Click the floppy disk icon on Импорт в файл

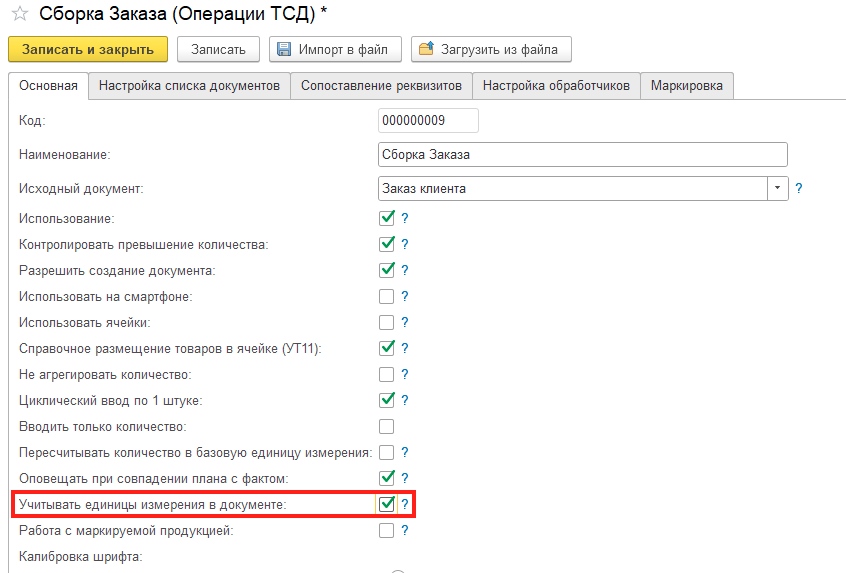284,49
